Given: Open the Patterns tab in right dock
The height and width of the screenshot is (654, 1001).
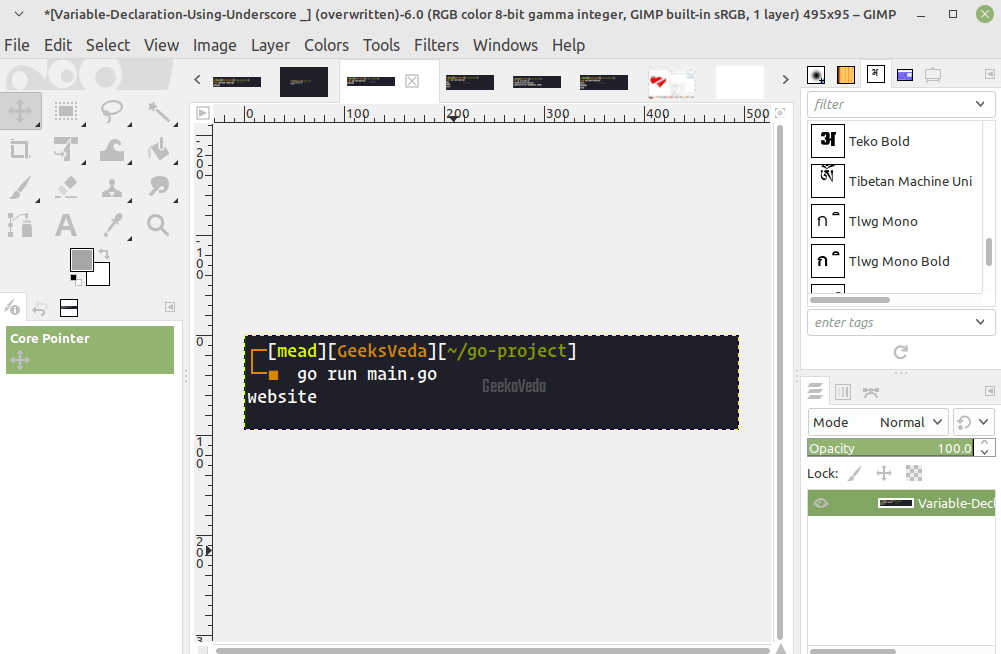Looking at the screenshot, I should pos(845,75).
